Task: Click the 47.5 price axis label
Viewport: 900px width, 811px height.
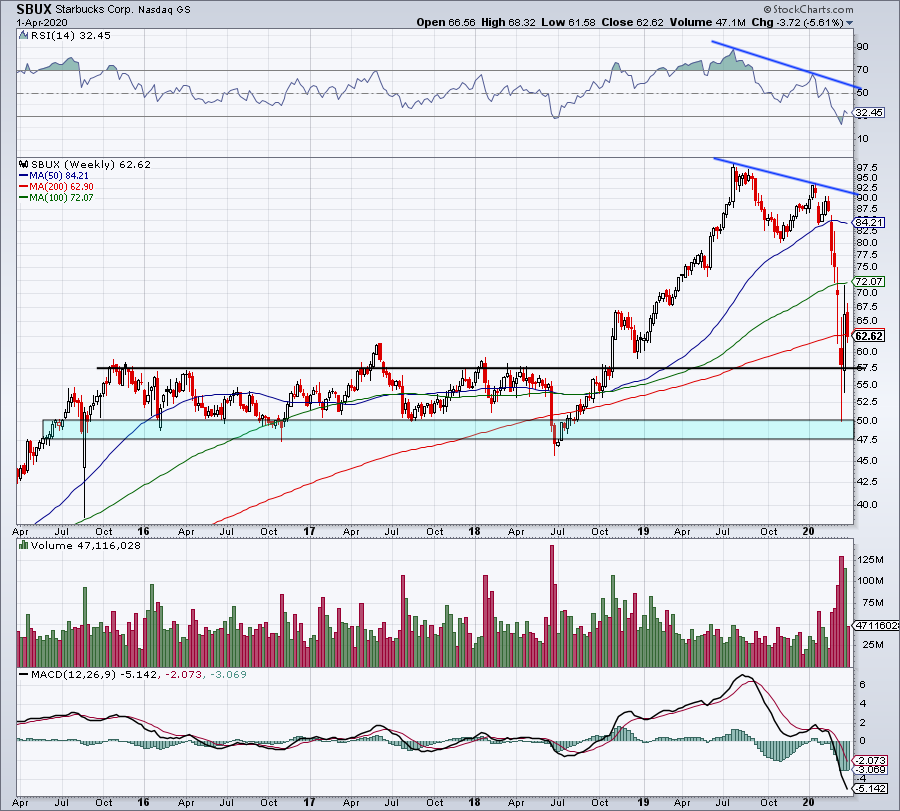Action: [x=867, y=440]
